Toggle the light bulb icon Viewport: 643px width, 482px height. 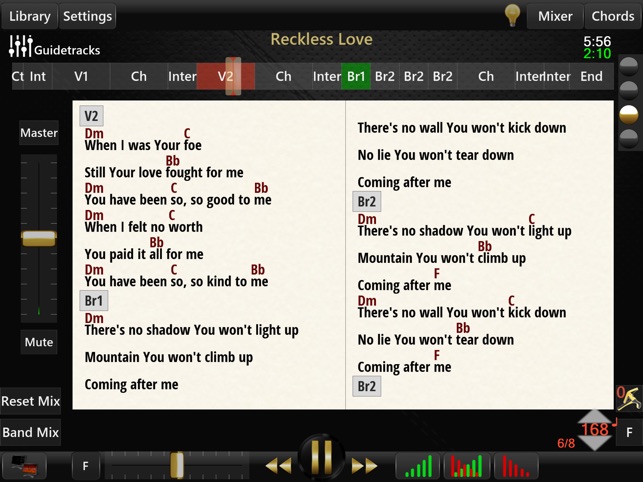click(x=512, y=15)
